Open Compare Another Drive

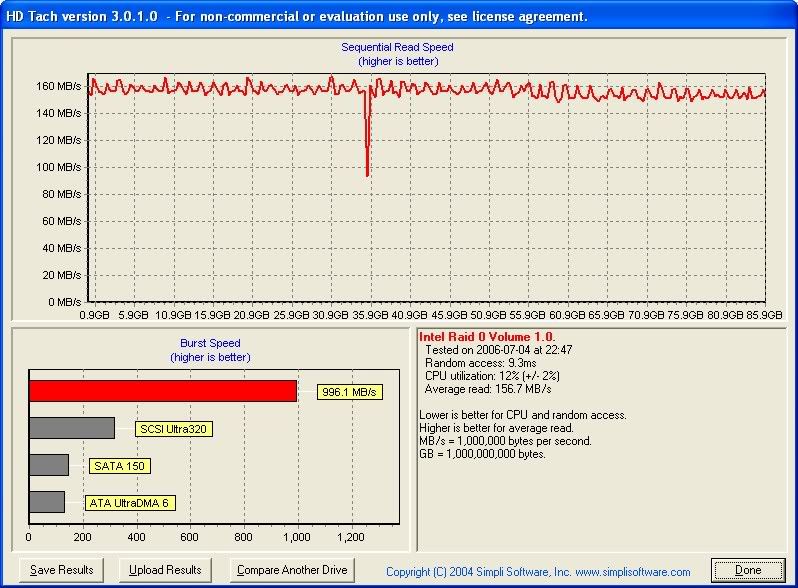coord(293,570)
